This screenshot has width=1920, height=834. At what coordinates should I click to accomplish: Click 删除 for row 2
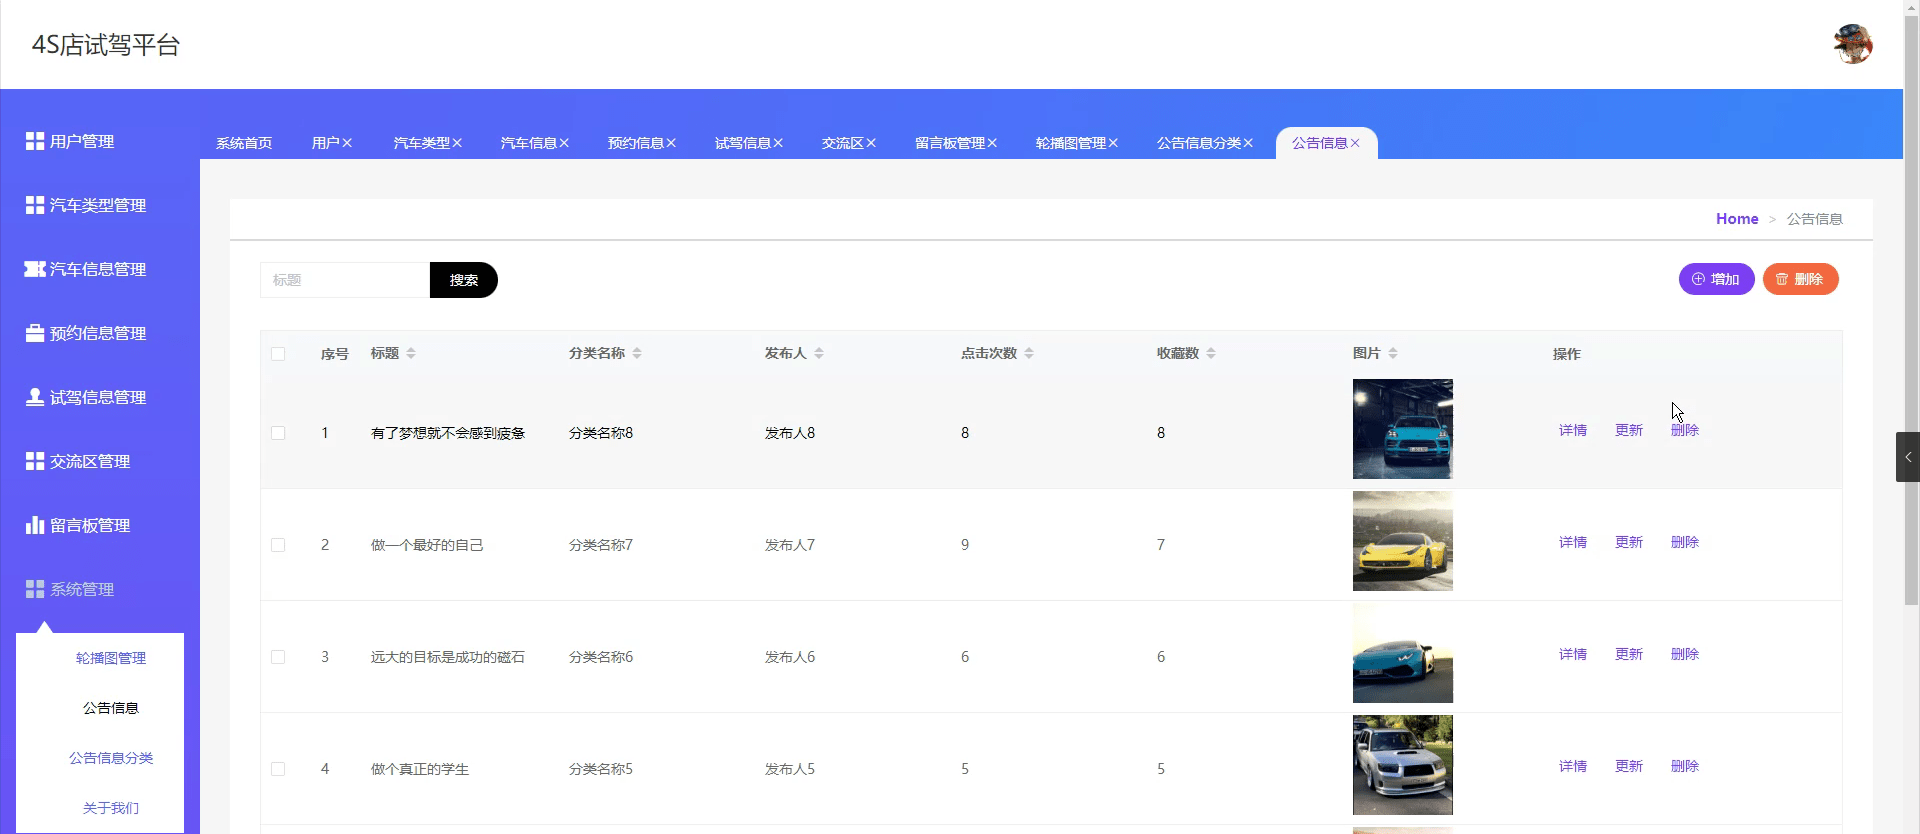[1685, 542]
